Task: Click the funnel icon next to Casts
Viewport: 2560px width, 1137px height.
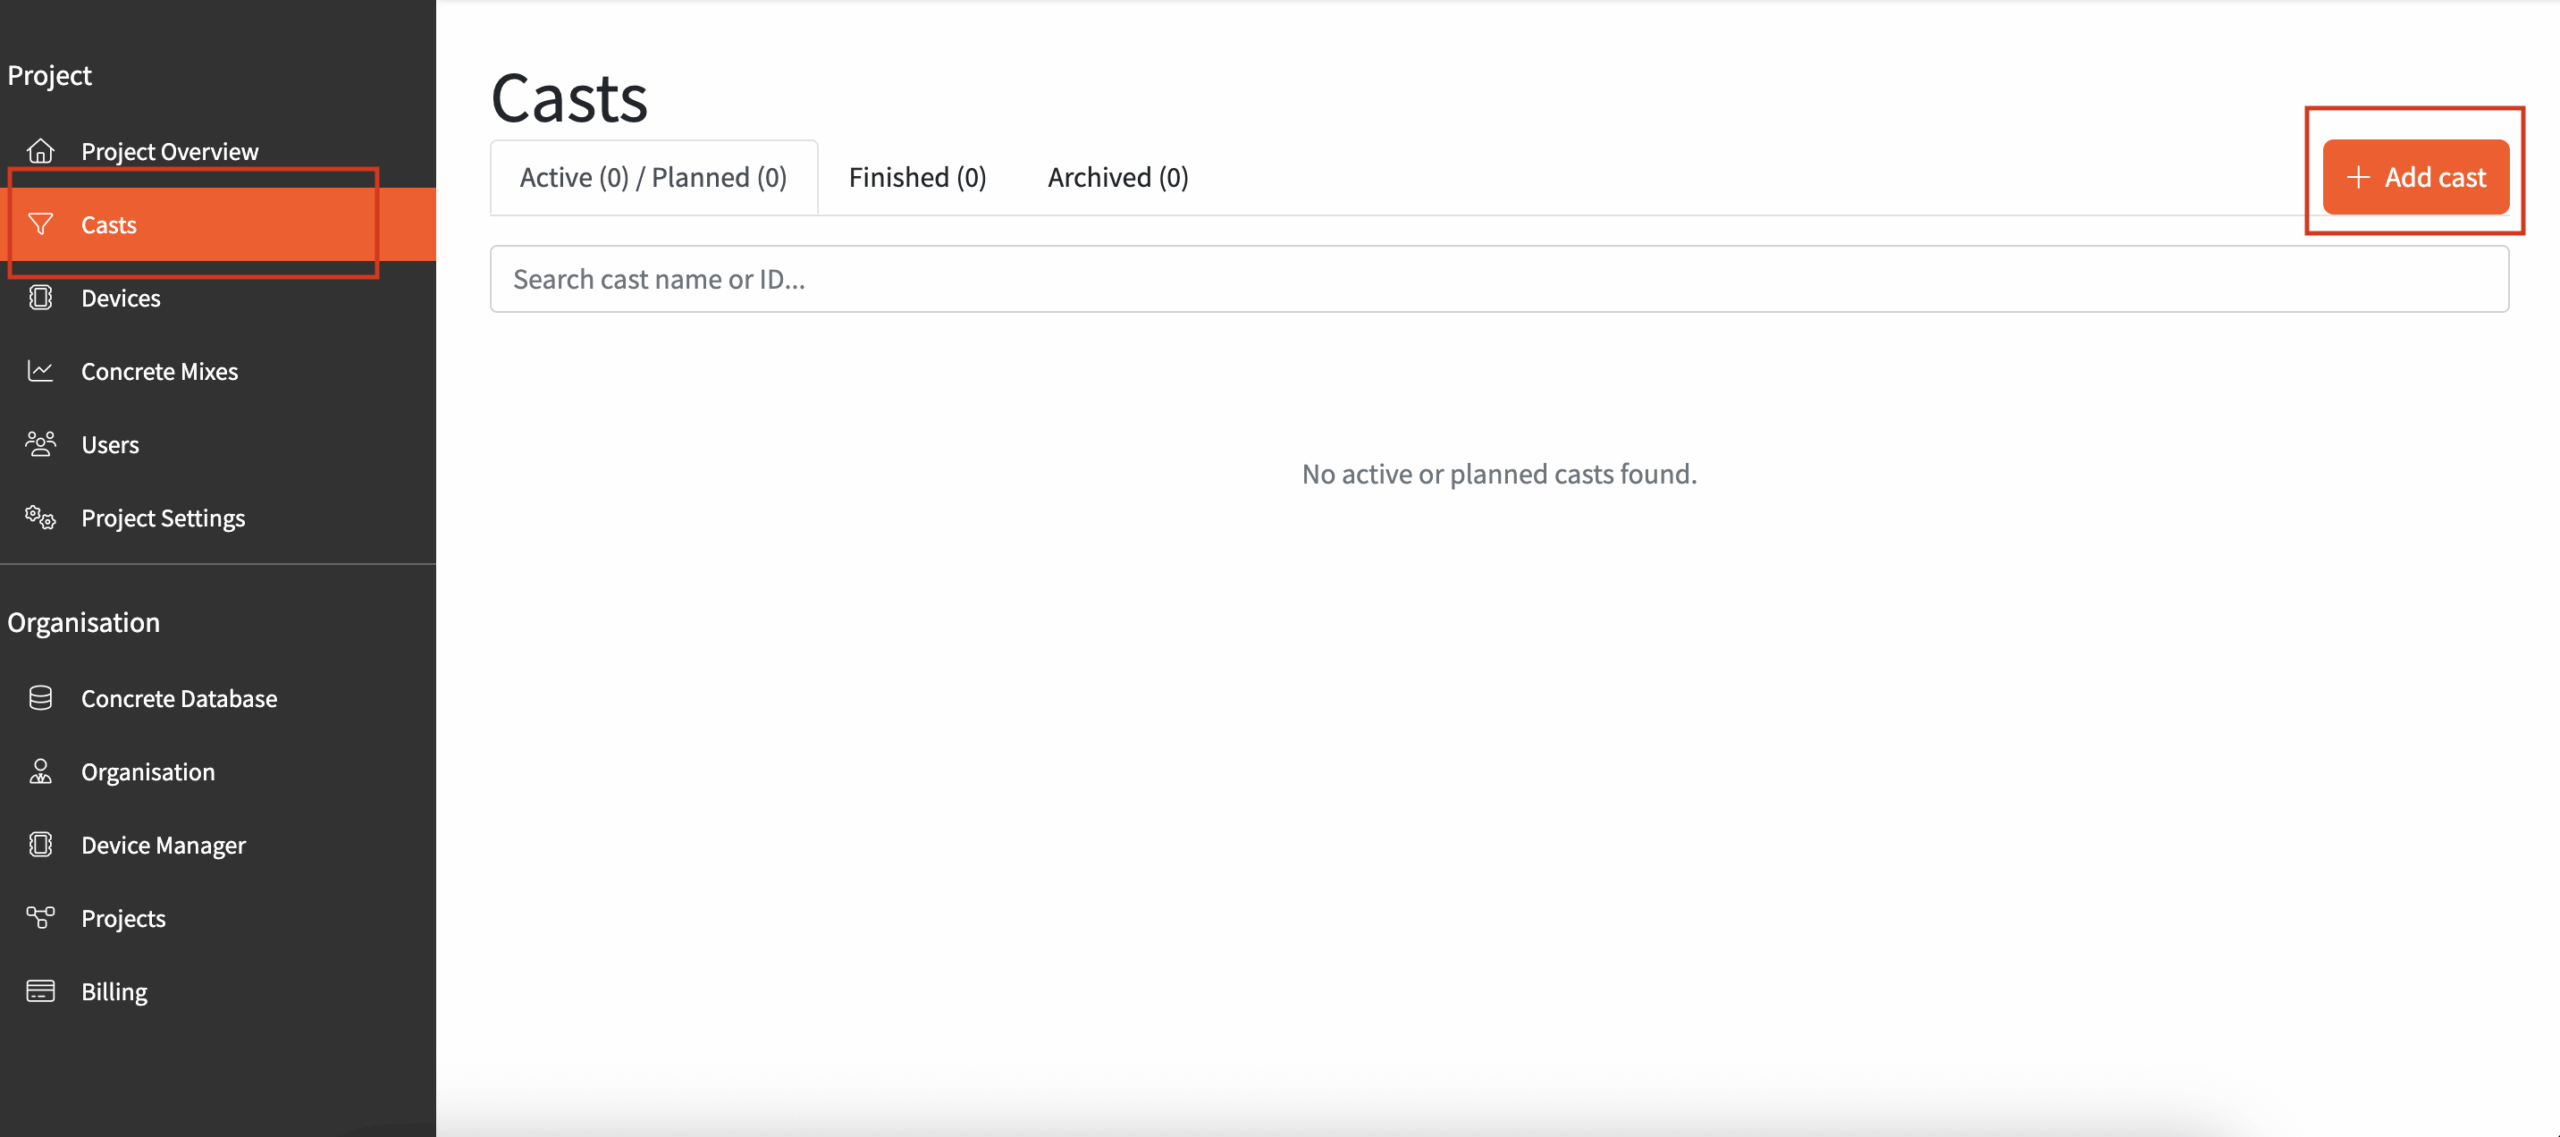Action: pyautogui.click(x=40, y=224)
